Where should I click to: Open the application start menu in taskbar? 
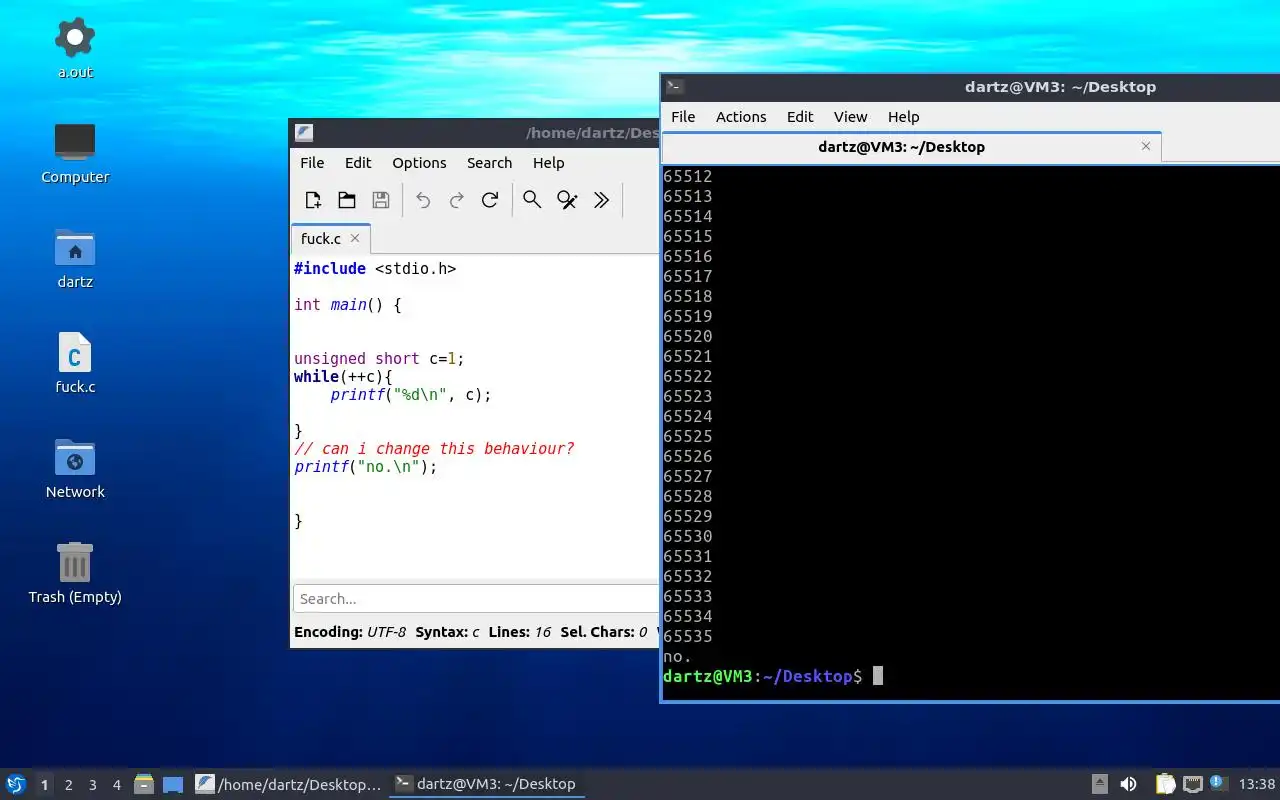click(15, 784)
